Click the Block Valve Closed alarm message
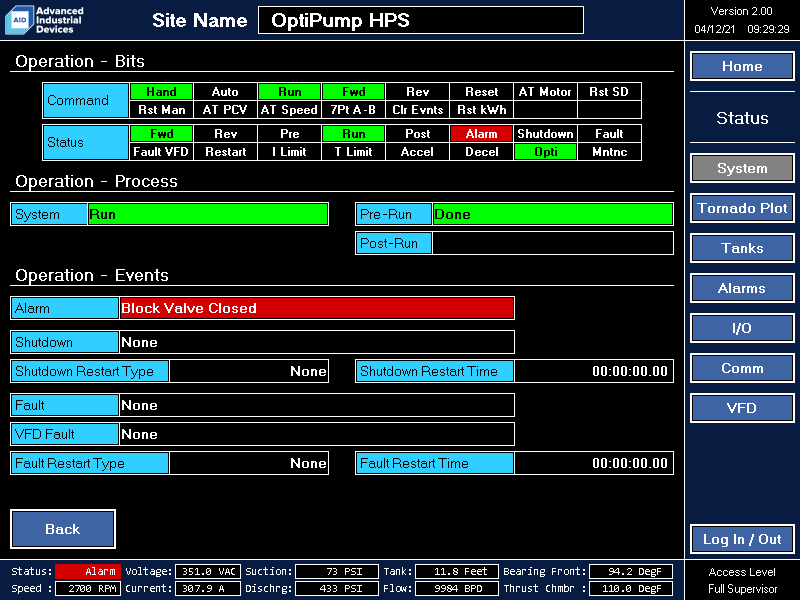The image size is (800, 600). click(316, 308)
